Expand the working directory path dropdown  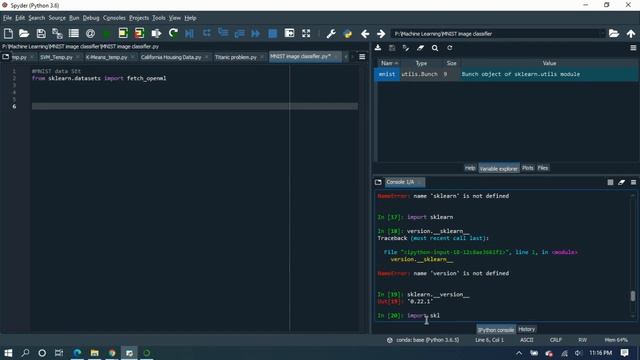point(602,33)
